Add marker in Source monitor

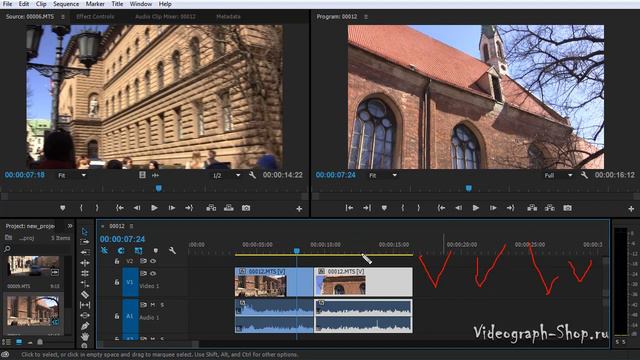[x=62, y=208]
